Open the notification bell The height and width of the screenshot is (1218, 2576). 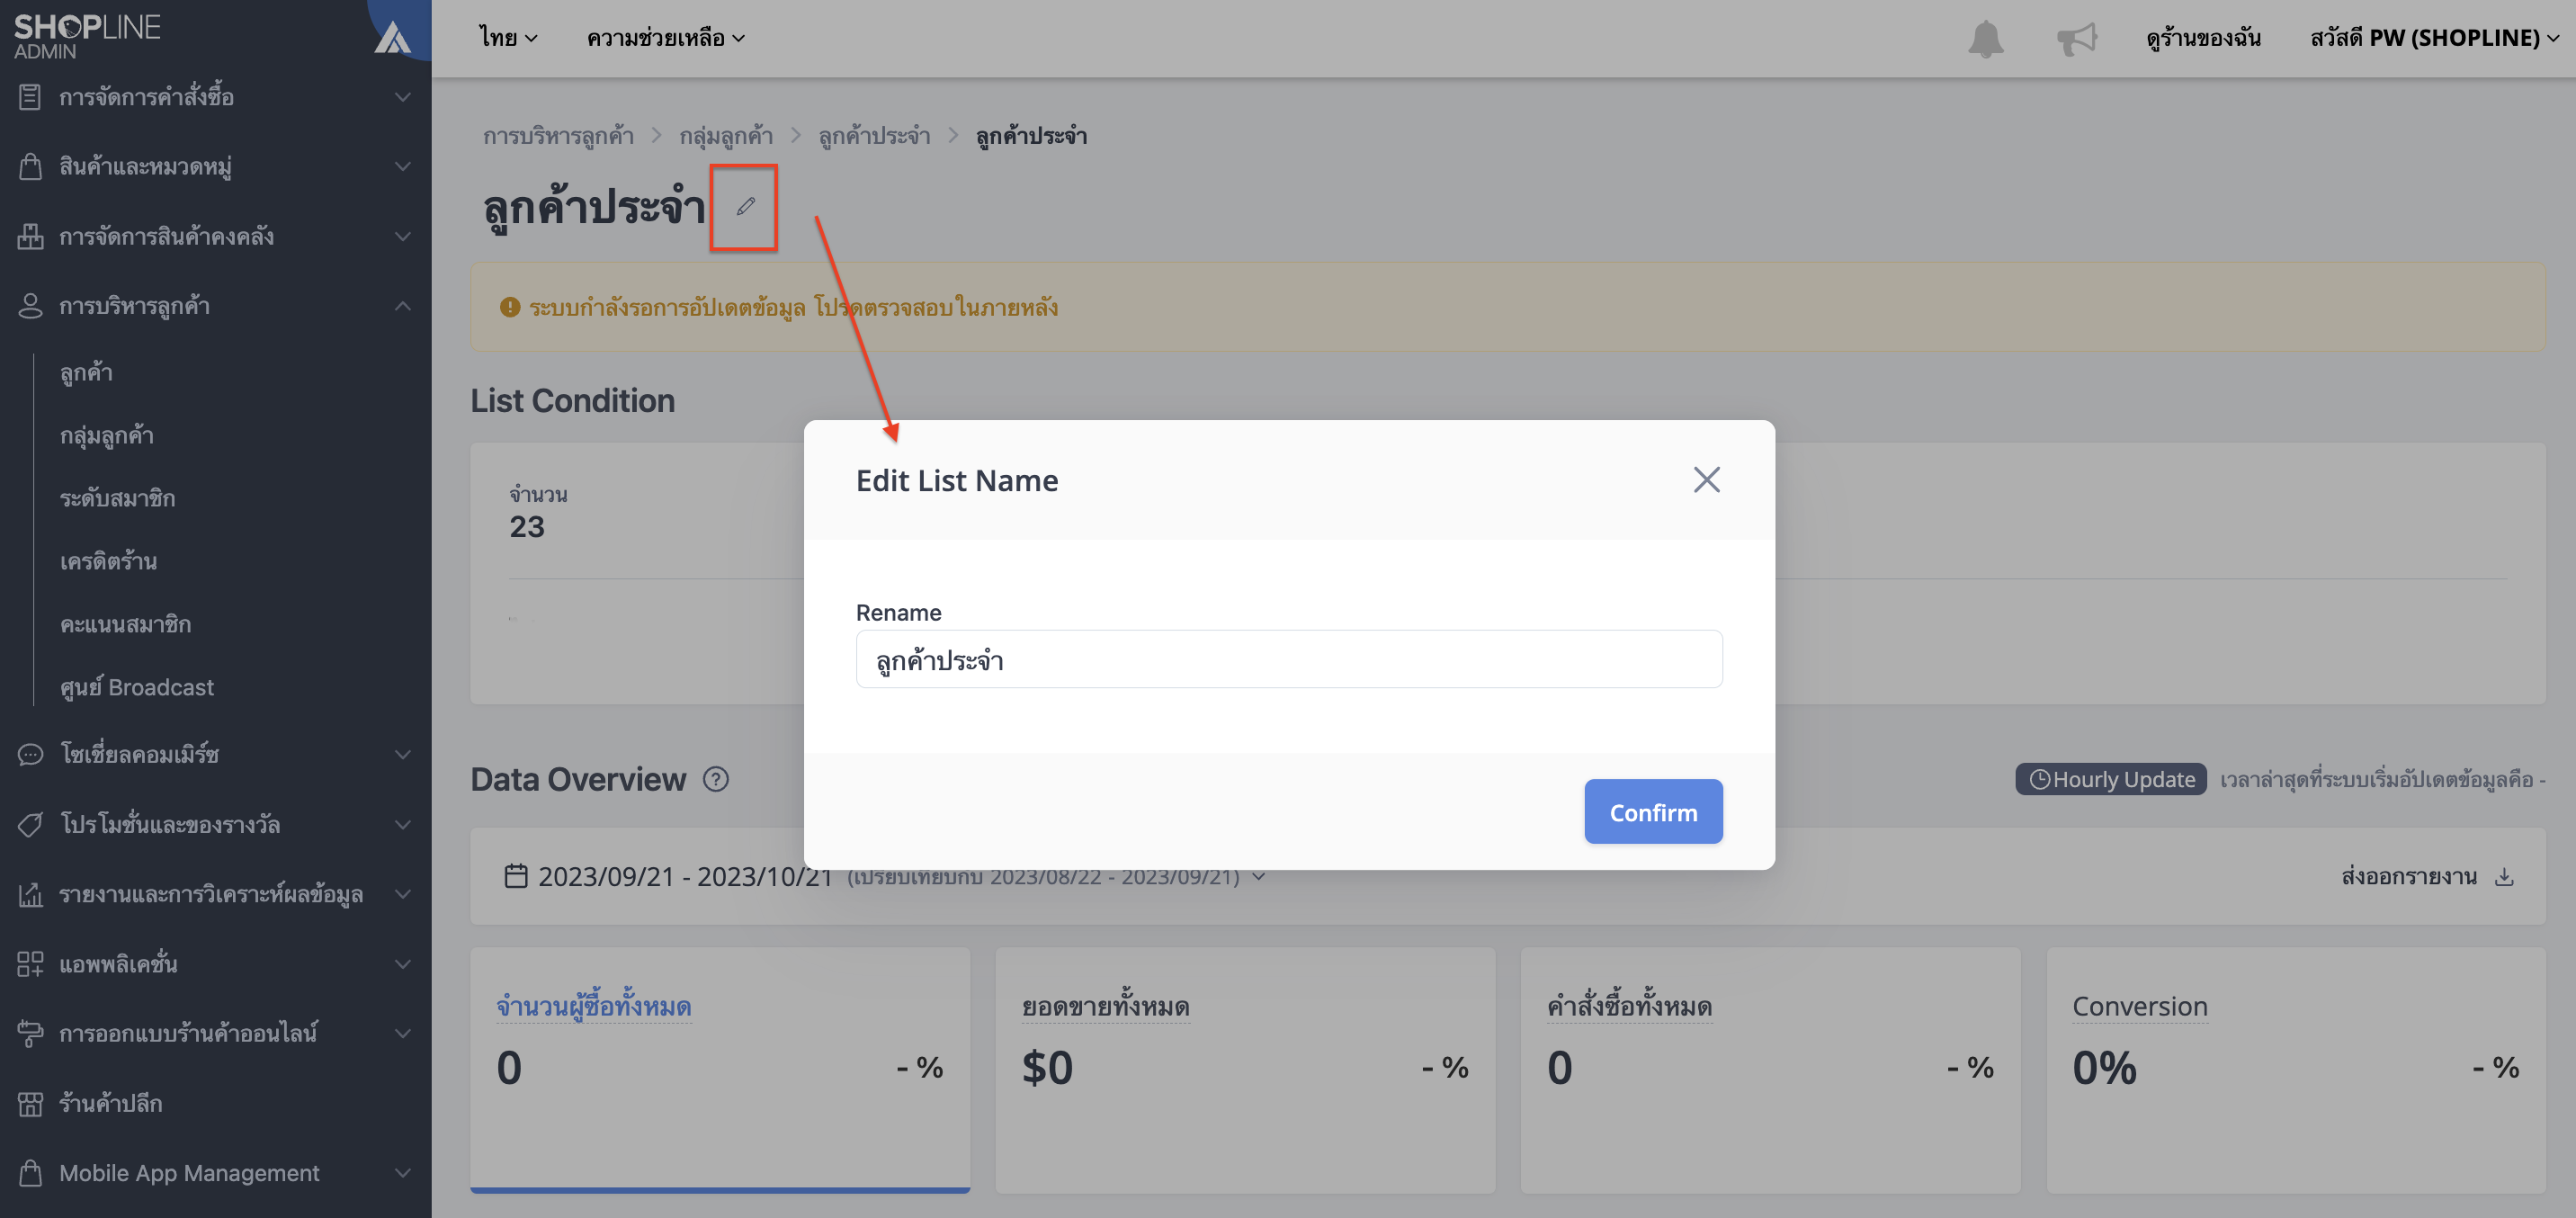[1985, 39]
